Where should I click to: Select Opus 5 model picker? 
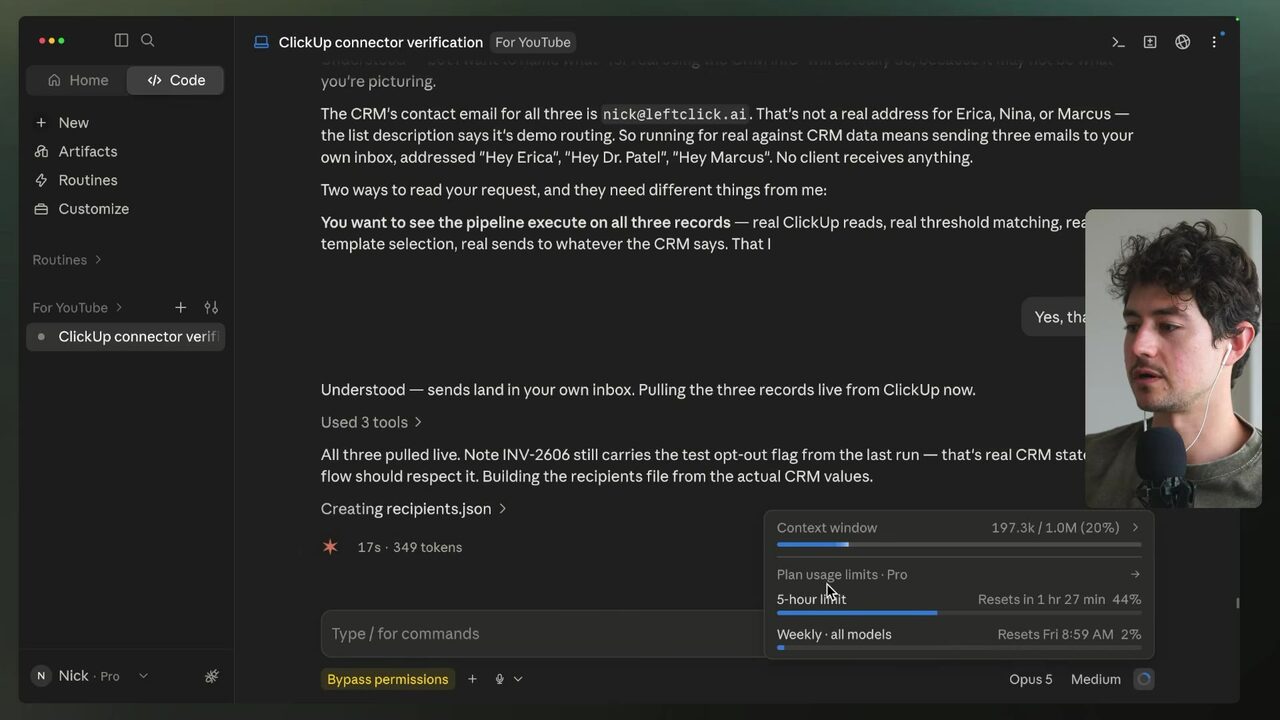1031,679
